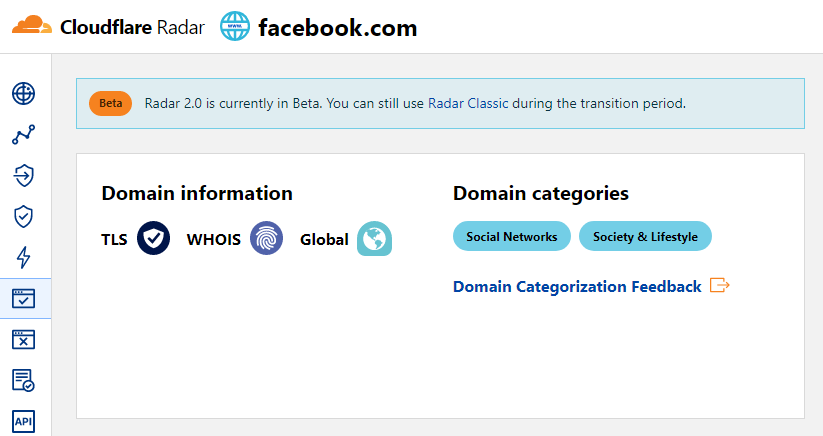Select the shield-with-arrow sidebar icon
823x436 pixels.
[24, 176]
